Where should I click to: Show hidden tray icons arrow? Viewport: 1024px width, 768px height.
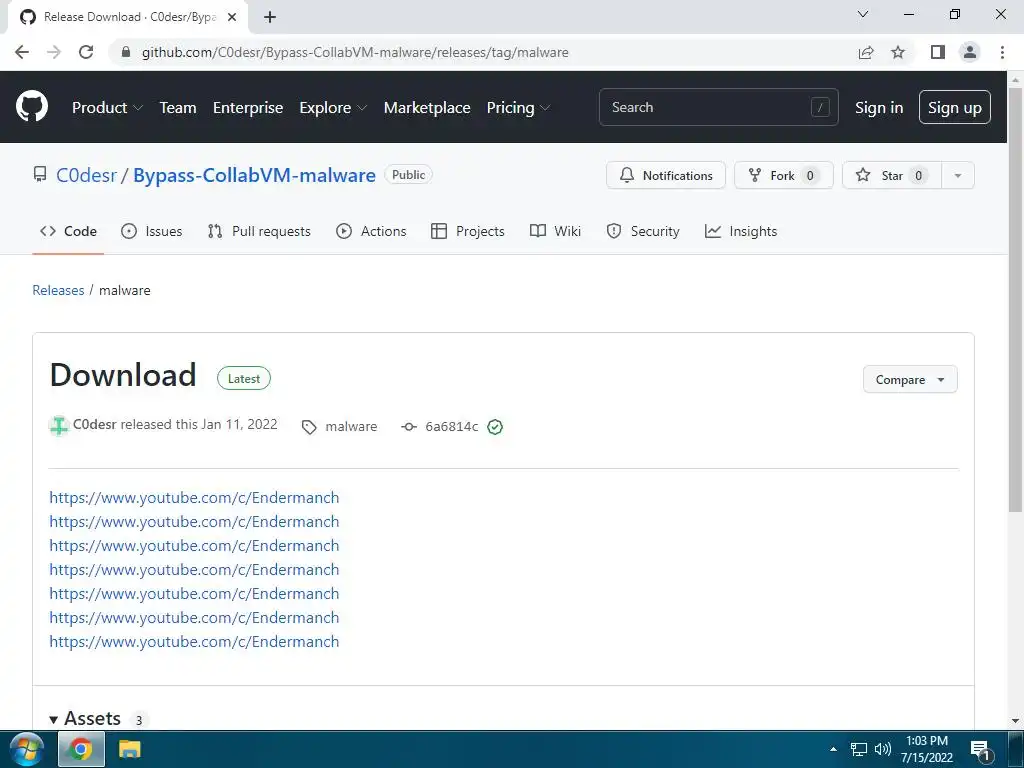tap(833, 749)
